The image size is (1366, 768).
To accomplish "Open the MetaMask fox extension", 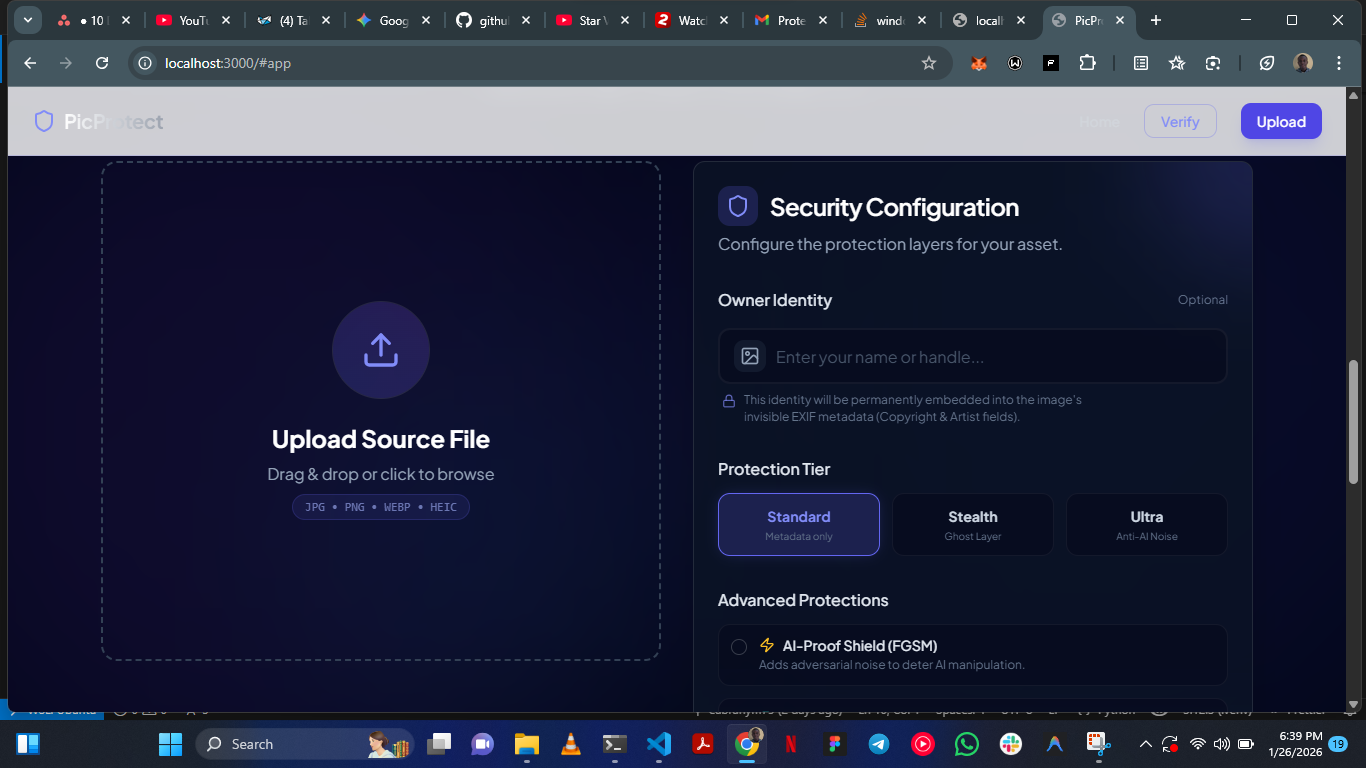I will click(x=979, y=63).
